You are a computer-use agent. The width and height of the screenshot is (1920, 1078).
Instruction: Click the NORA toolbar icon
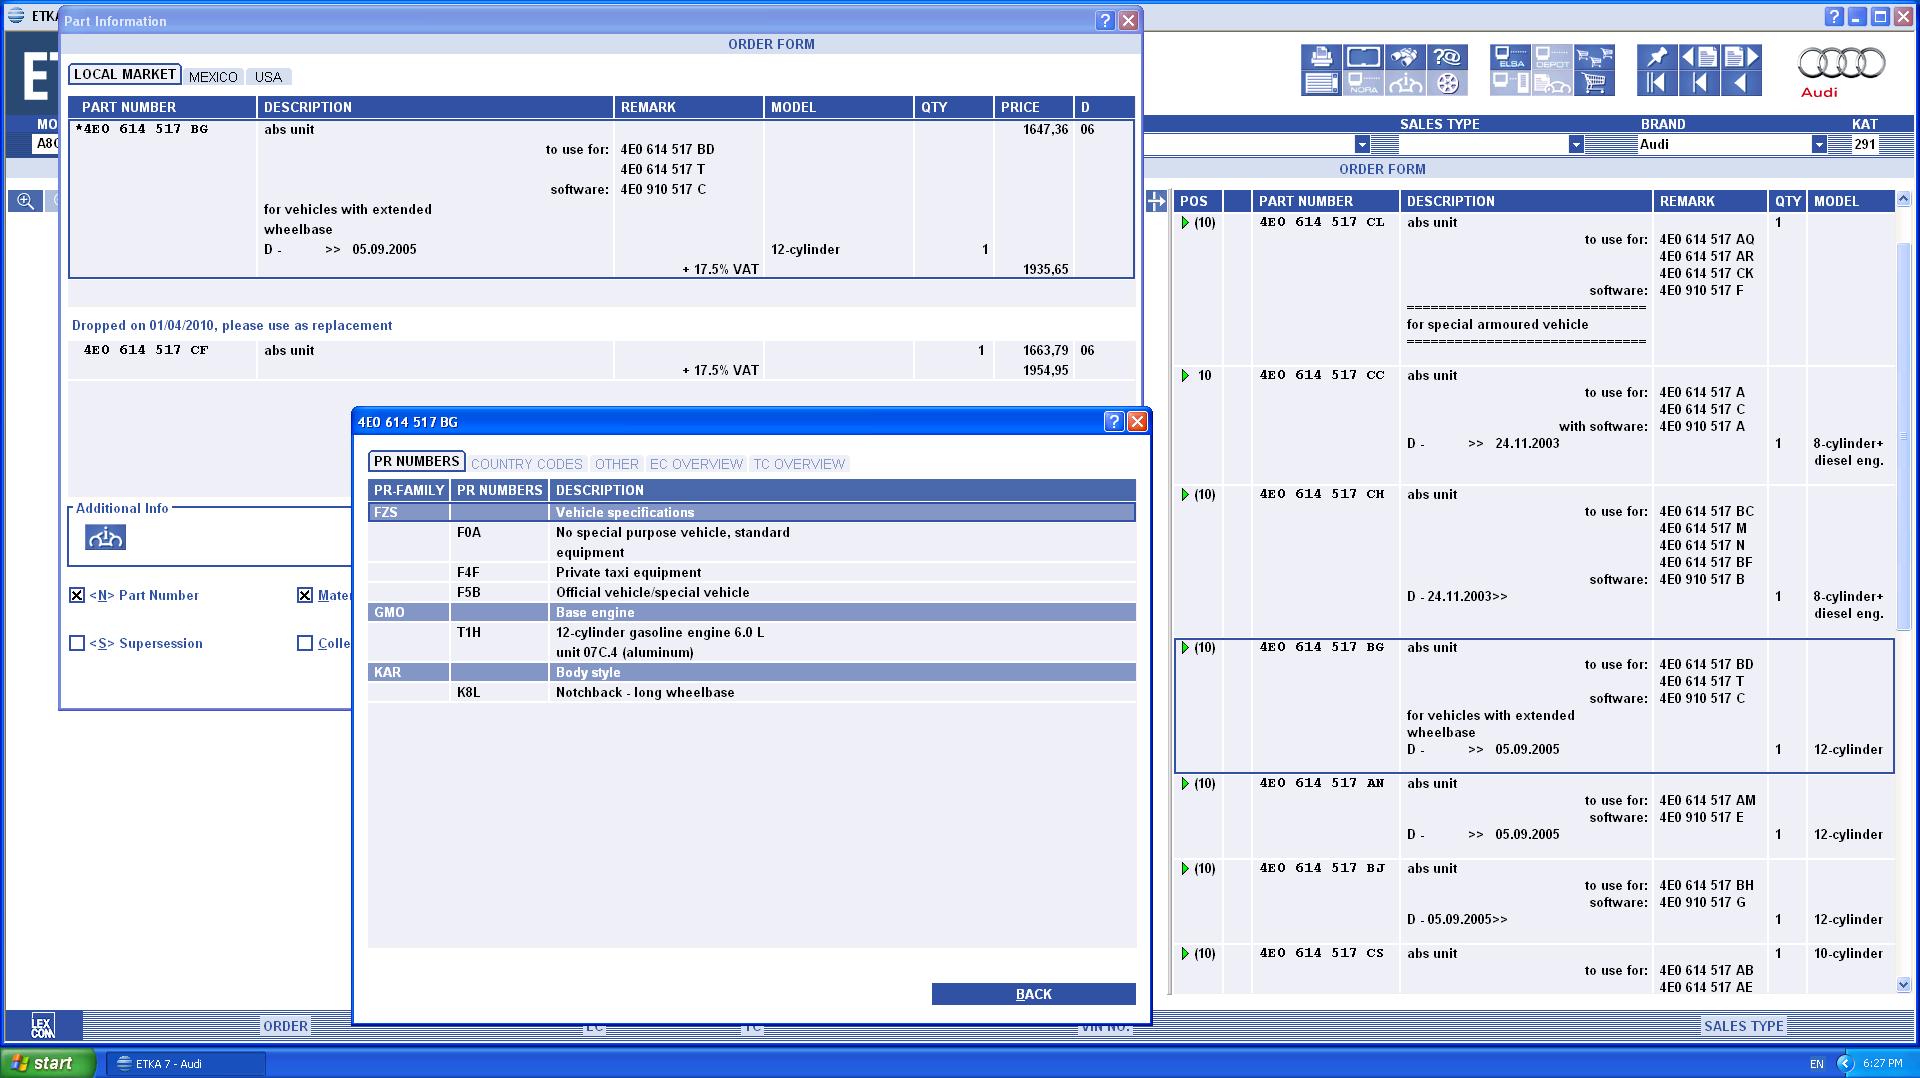(x=1363, y=83)
